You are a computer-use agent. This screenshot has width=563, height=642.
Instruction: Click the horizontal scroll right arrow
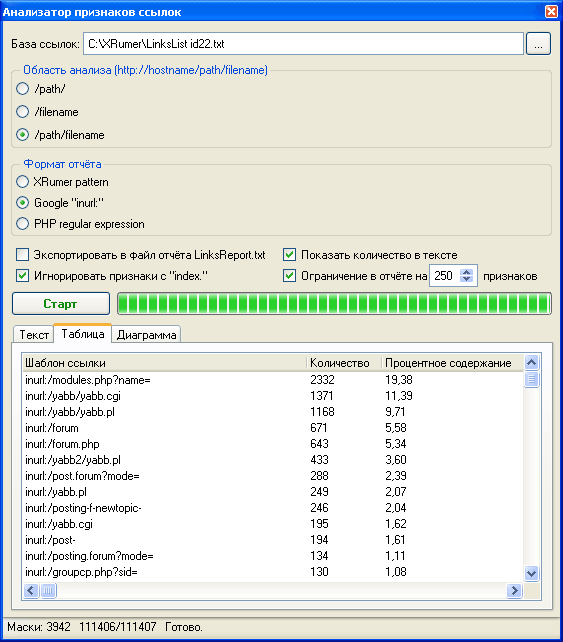pyautogui.click(x=514, y=590)
